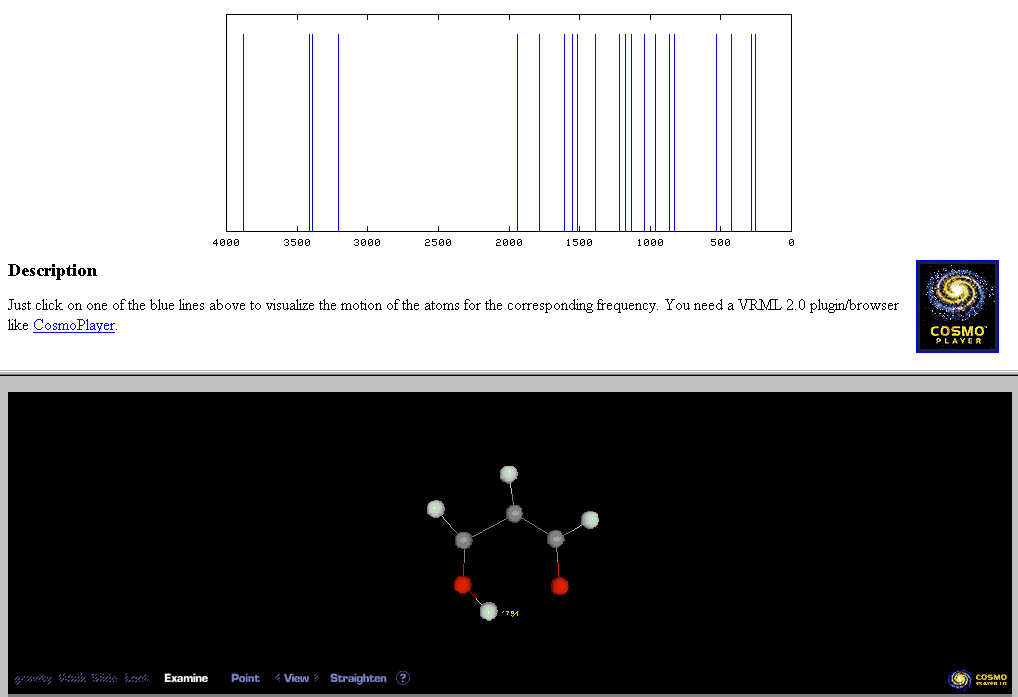Select the blue line near 3880
This screenshot has height=697, width=1018.
pyautogui.click(x=243, y=132)
